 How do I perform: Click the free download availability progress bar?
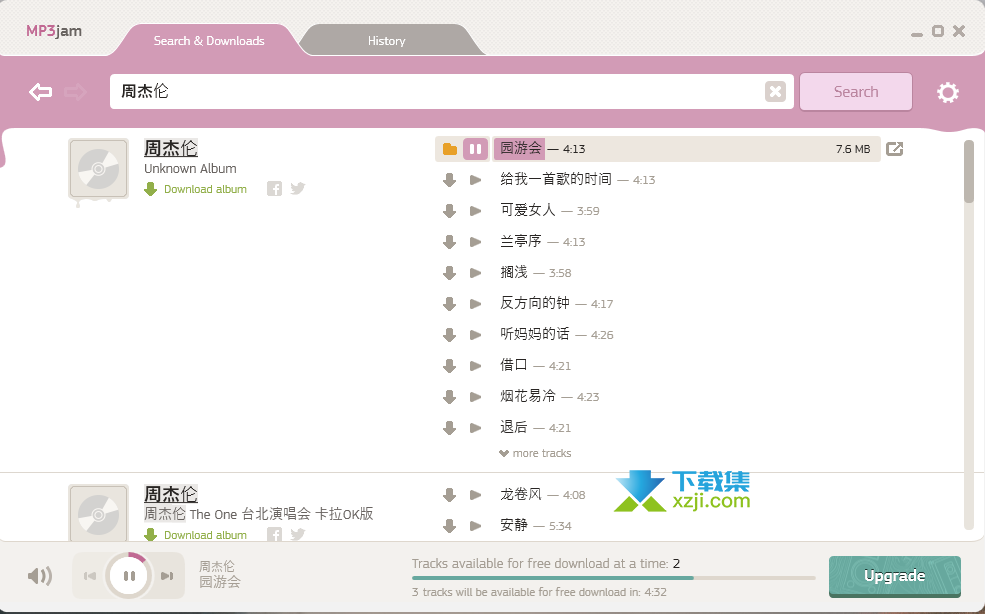pos(614,578)
